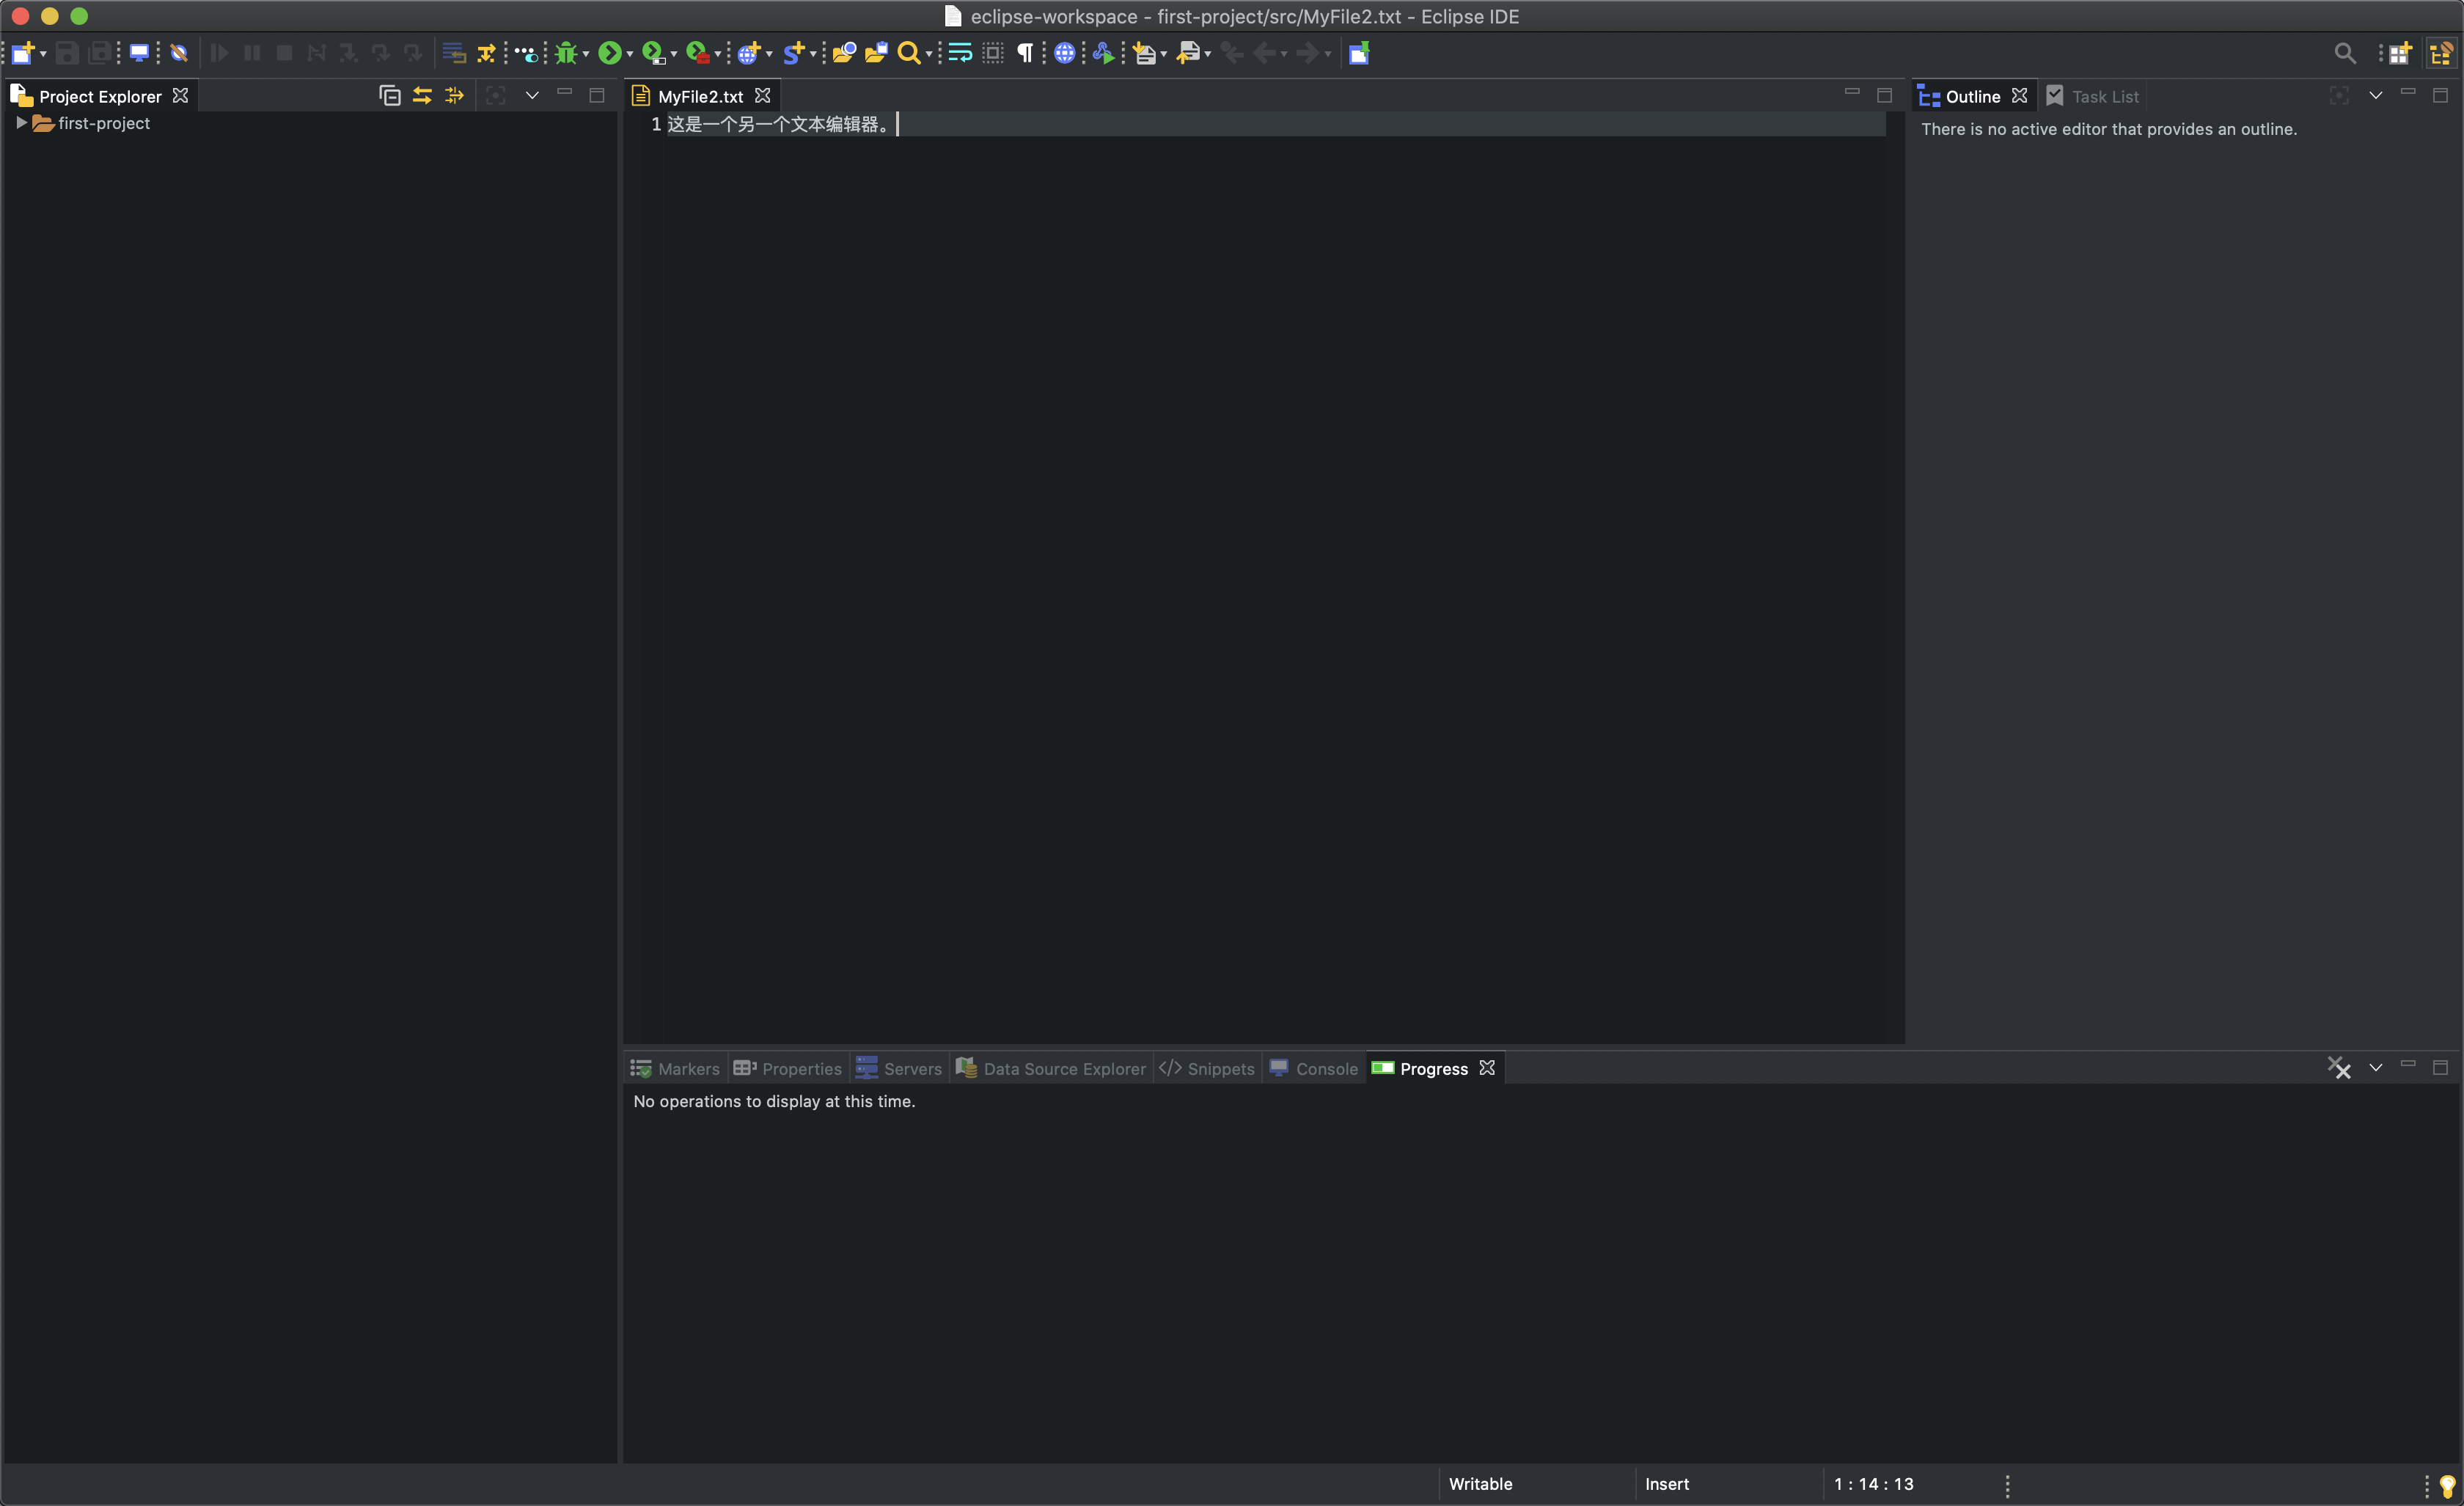The width and height of the screenshot is (2464, 1506).
Task: Open the Data Source Explorer tab
Action: point(1051,1068)
